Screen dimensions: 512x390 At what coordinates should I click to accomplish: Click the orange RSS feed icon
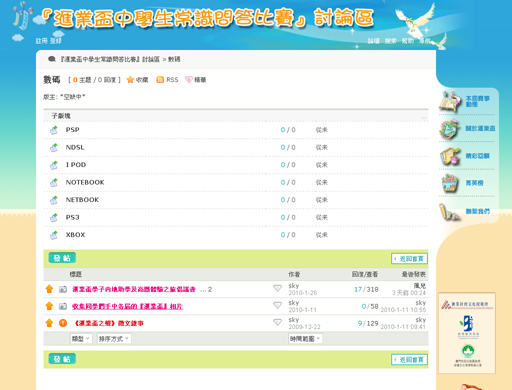160,80
